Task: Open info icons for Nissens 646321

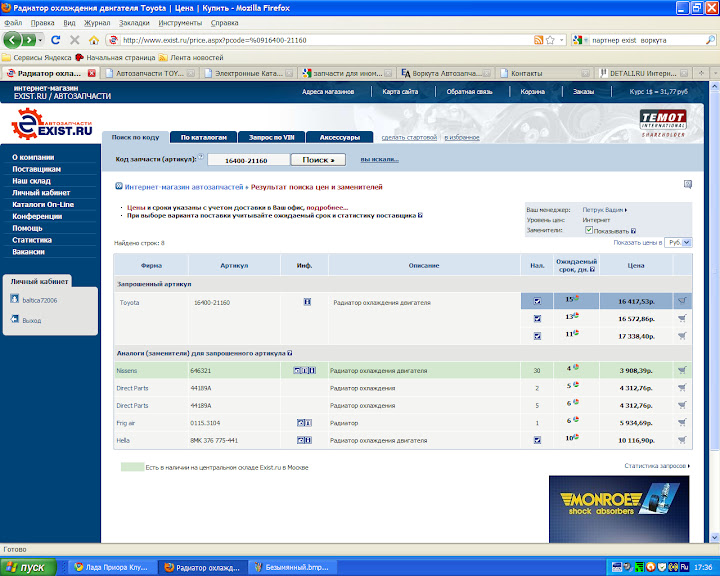Action: point(304,370)
